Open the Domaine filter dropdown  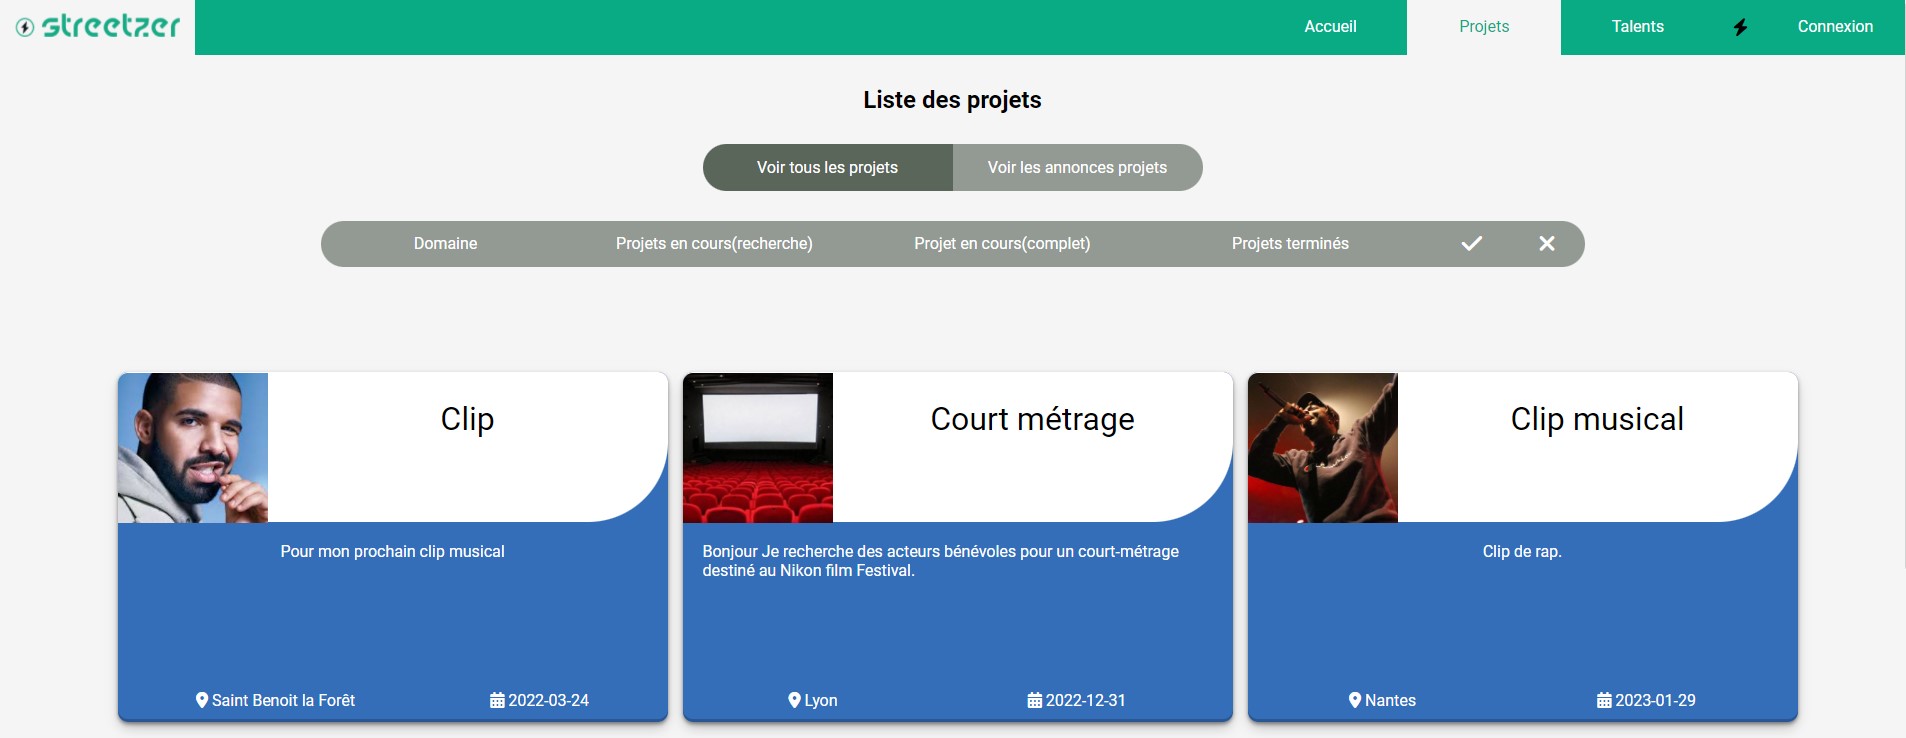446,244
